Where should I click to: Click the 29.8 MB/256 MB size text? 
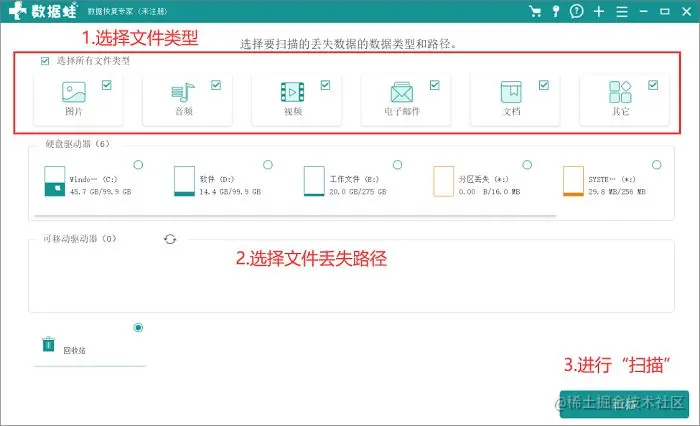[x=617, y=192]
